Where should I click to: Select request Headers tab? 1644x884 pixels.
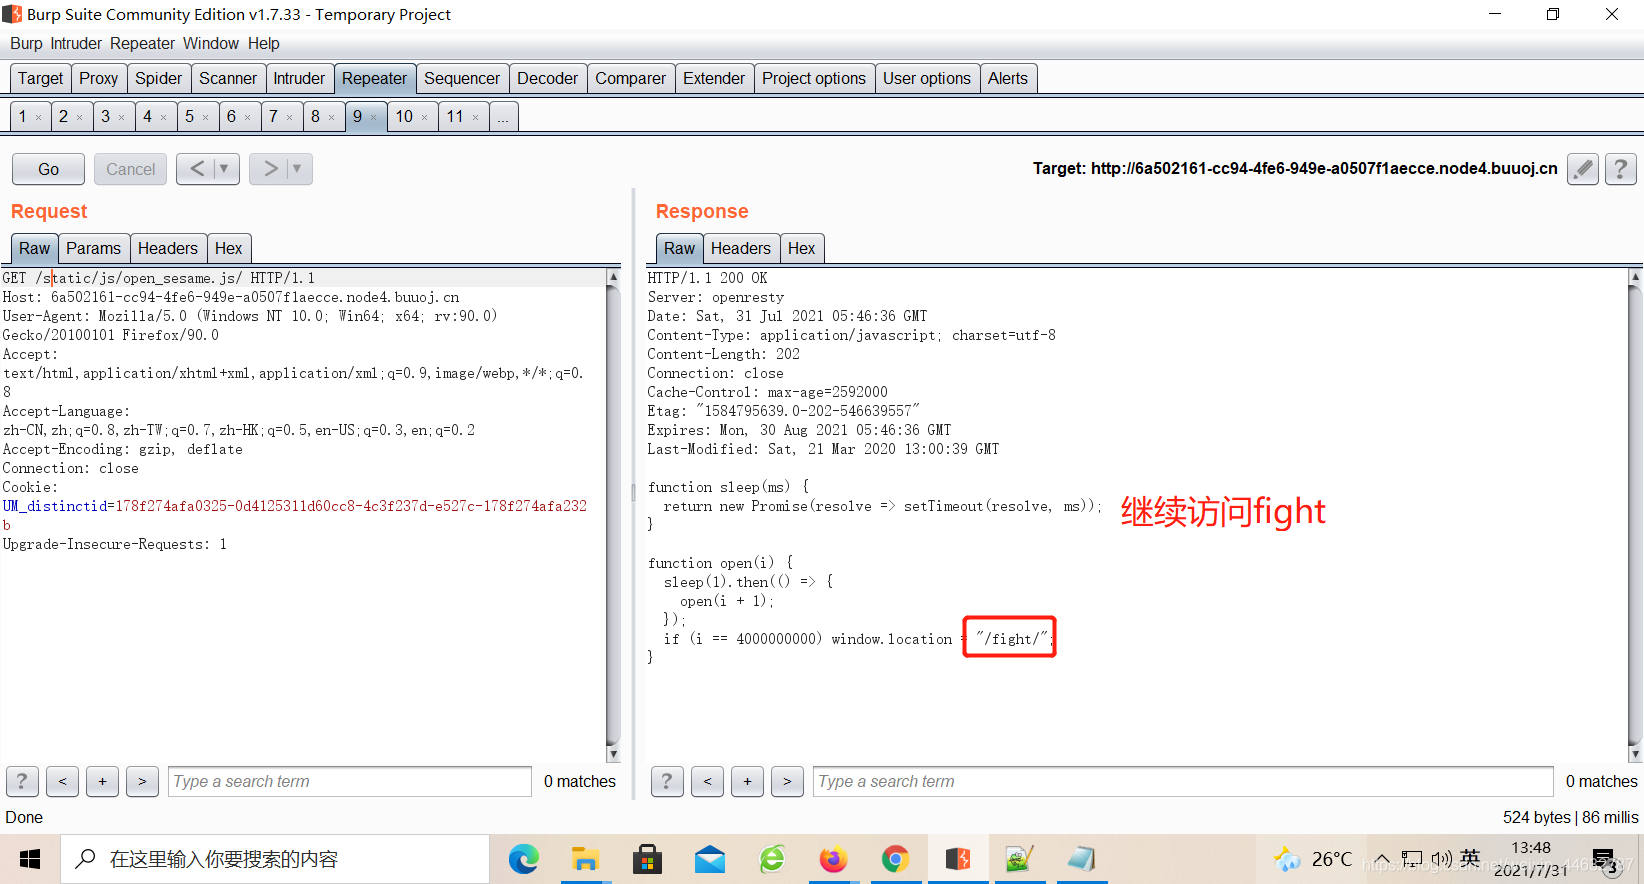(168, 248)
